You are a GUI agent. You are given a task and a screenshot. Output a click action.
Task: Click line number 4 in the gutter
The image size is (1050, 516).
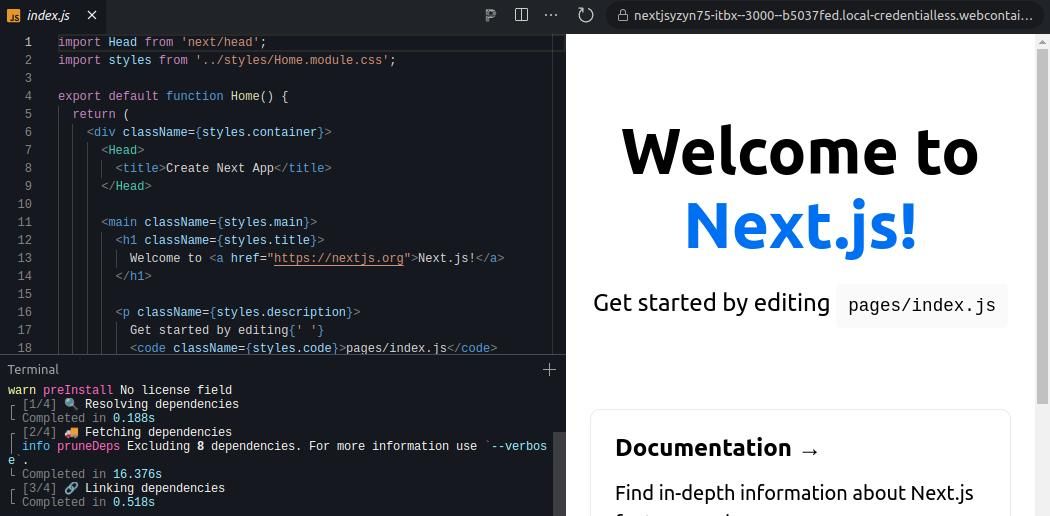[x=28, y=96]
